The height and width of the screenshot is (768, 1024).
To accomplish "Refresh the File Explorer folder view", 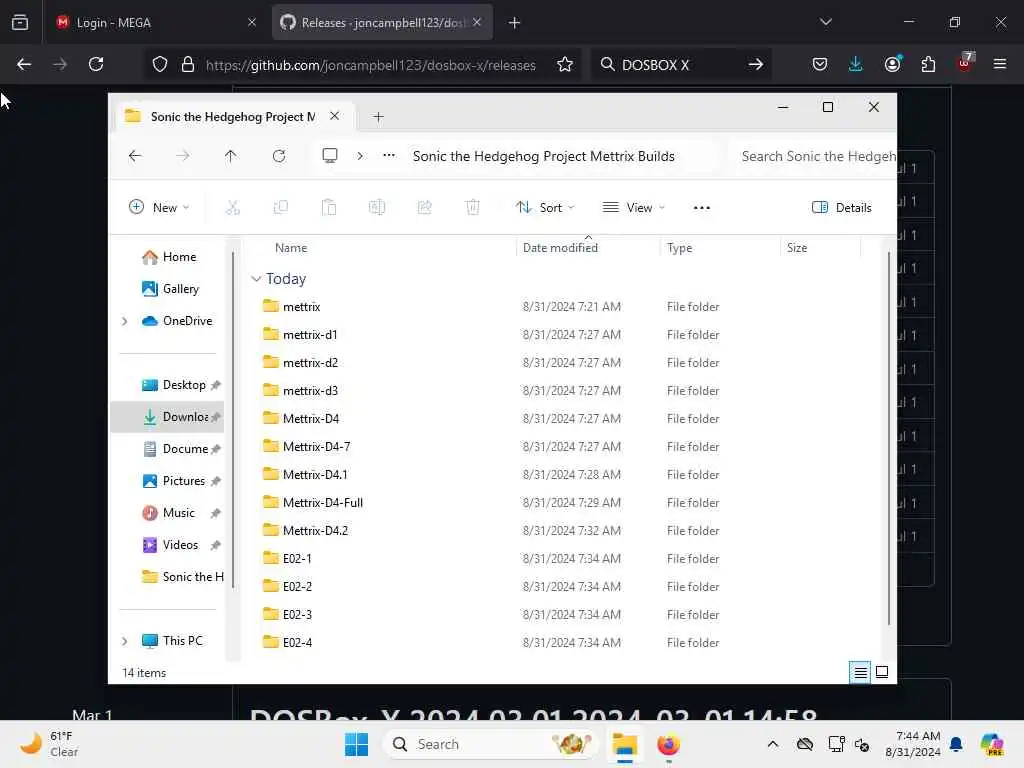I will pyautogui.click(x=279, y=156).
